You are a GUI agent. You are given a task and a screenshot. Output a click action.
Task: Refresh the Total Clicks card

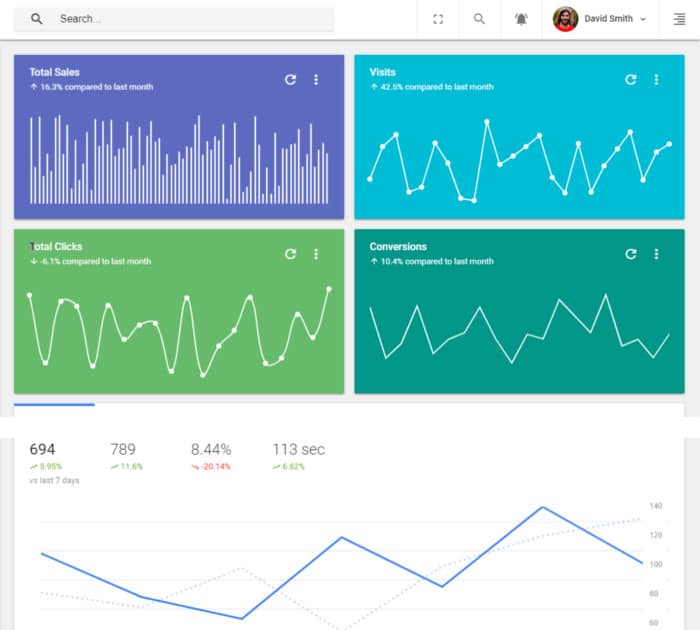(x=290, y=254)
